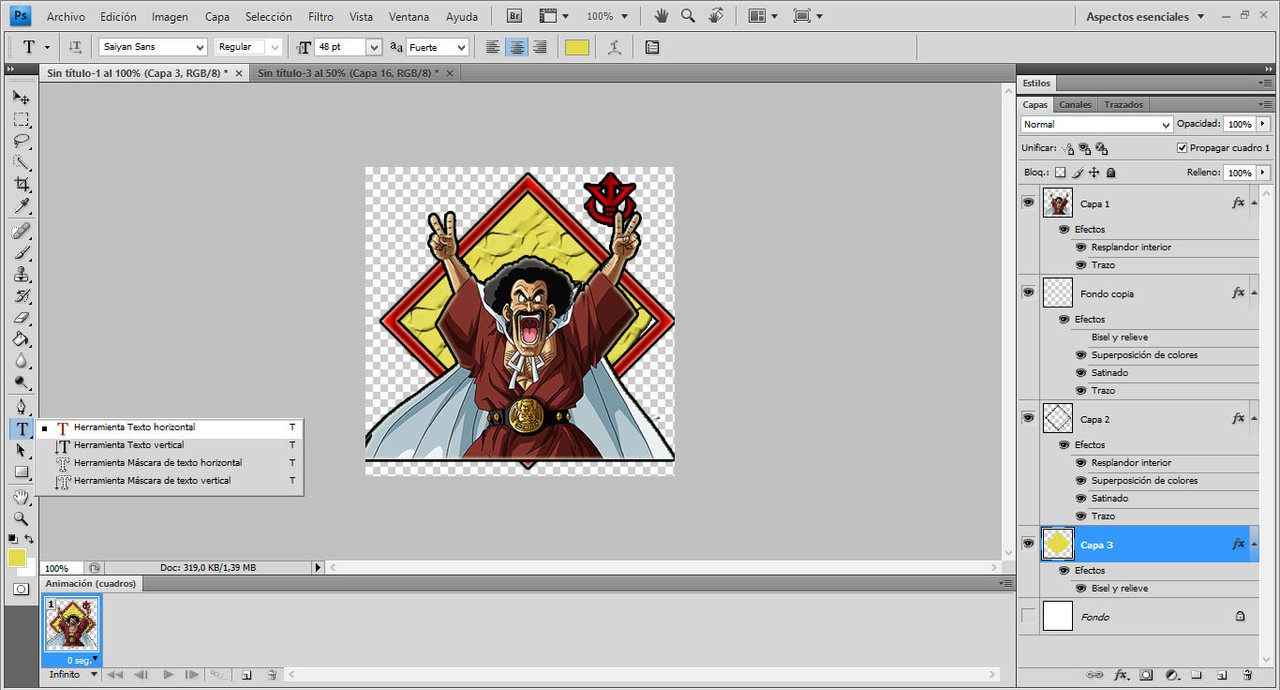Screen dimensions: 1280x690
Task: Select the Move tool
Action: (21, 98)
